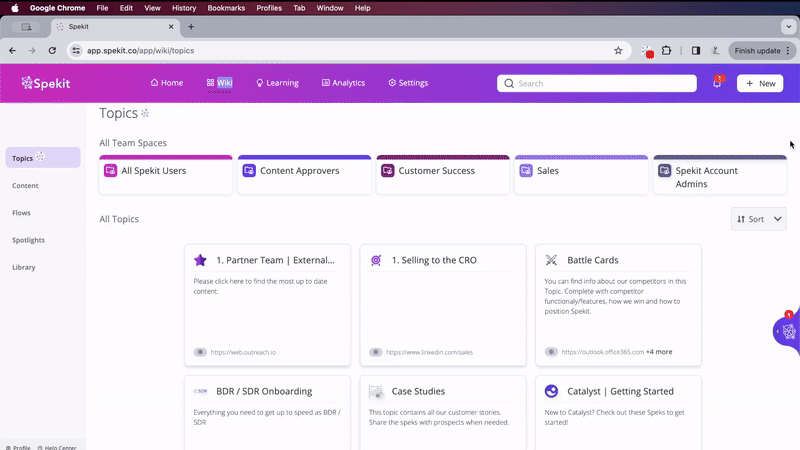Click the SDR icon on BDR / SDR Onboarding
Viewport: 800px width, 450px height.
pyautogui.click(x=200, y=391)
